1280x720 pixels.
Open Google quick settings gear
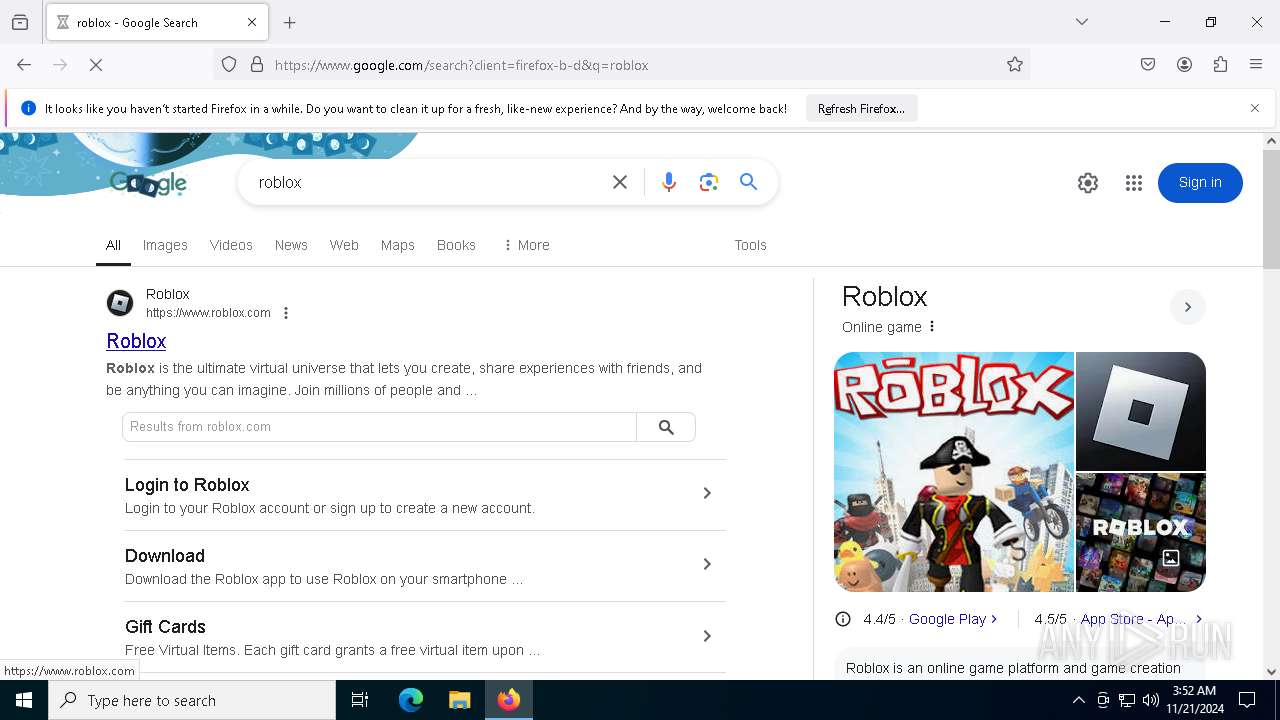(1088, 183)
